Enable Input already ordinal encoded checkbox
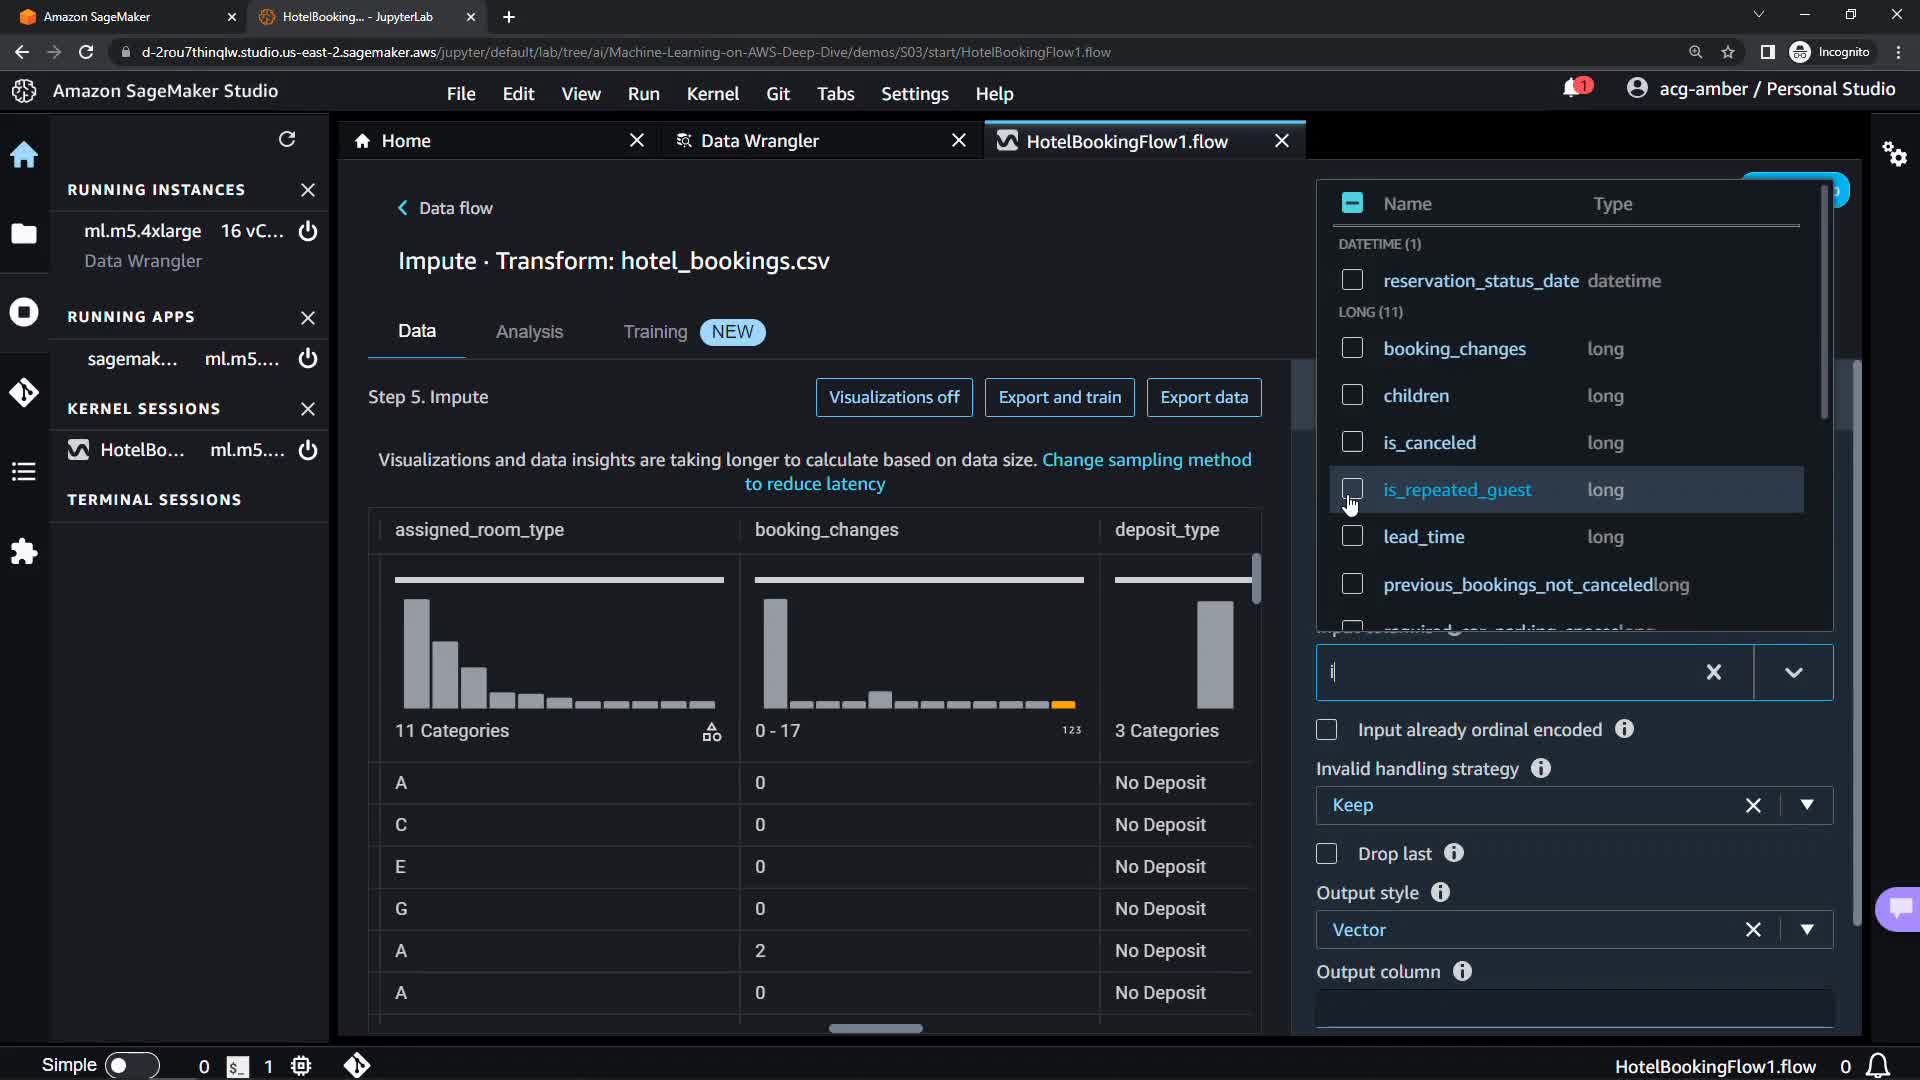Viewport: 1920px width, 1080px height. tap(1327, 730)
